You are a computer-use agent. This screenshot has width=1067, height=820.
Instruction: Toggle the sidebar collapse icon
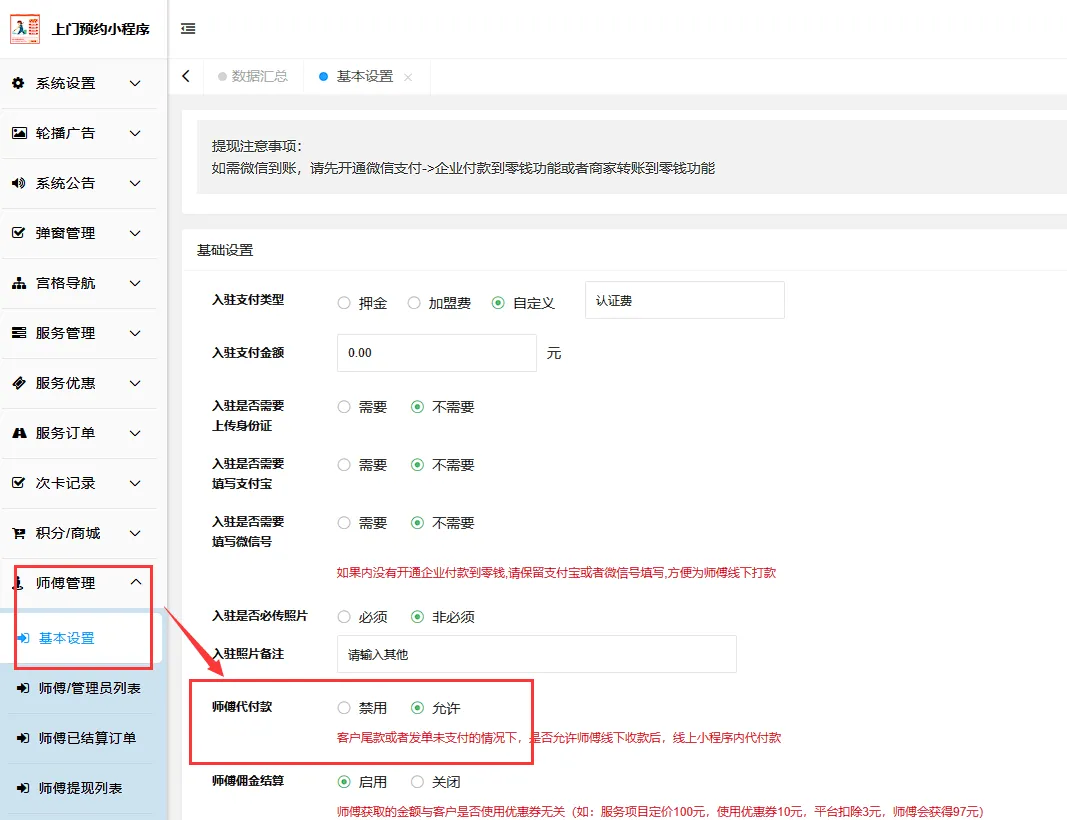(188, 29)
